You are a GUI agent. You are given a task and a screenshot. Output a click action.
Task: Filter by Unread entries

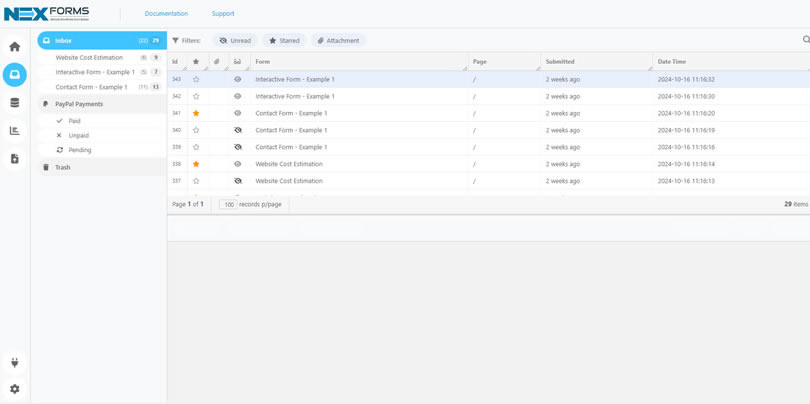tap(235, 40)
